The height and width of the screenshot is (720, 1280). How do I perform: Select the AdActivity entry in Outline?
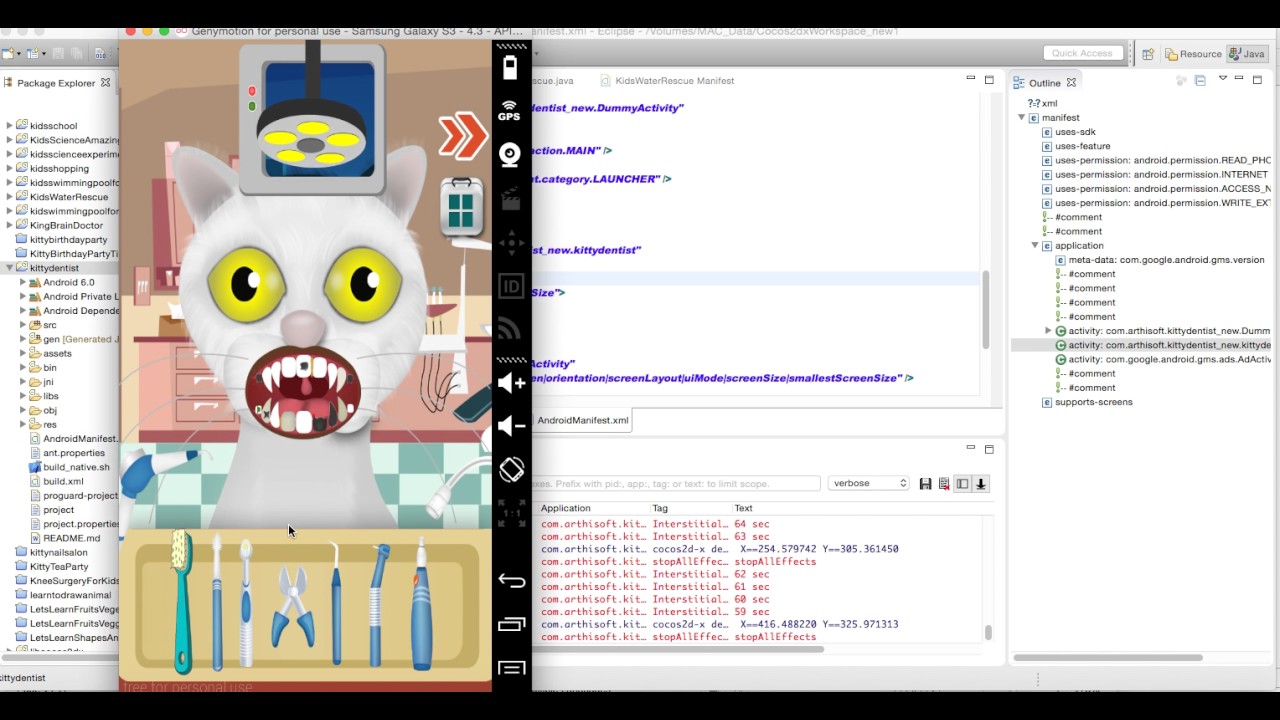[1162, 359]
